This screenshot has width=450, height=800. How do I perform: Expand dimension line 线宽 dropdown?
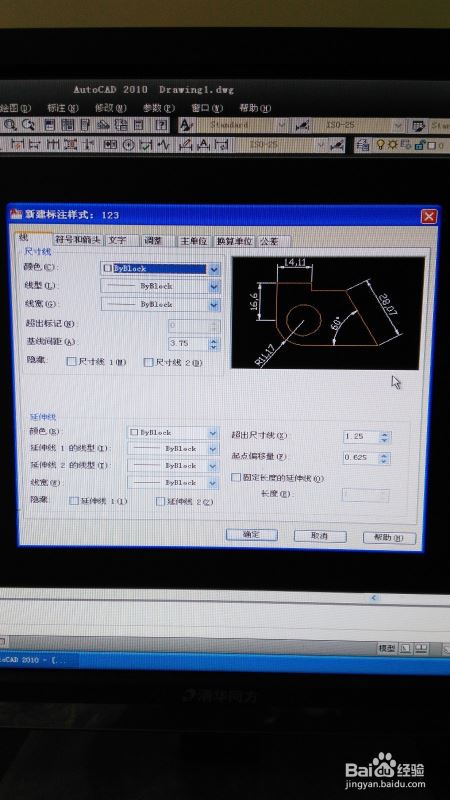click(214, 304)
